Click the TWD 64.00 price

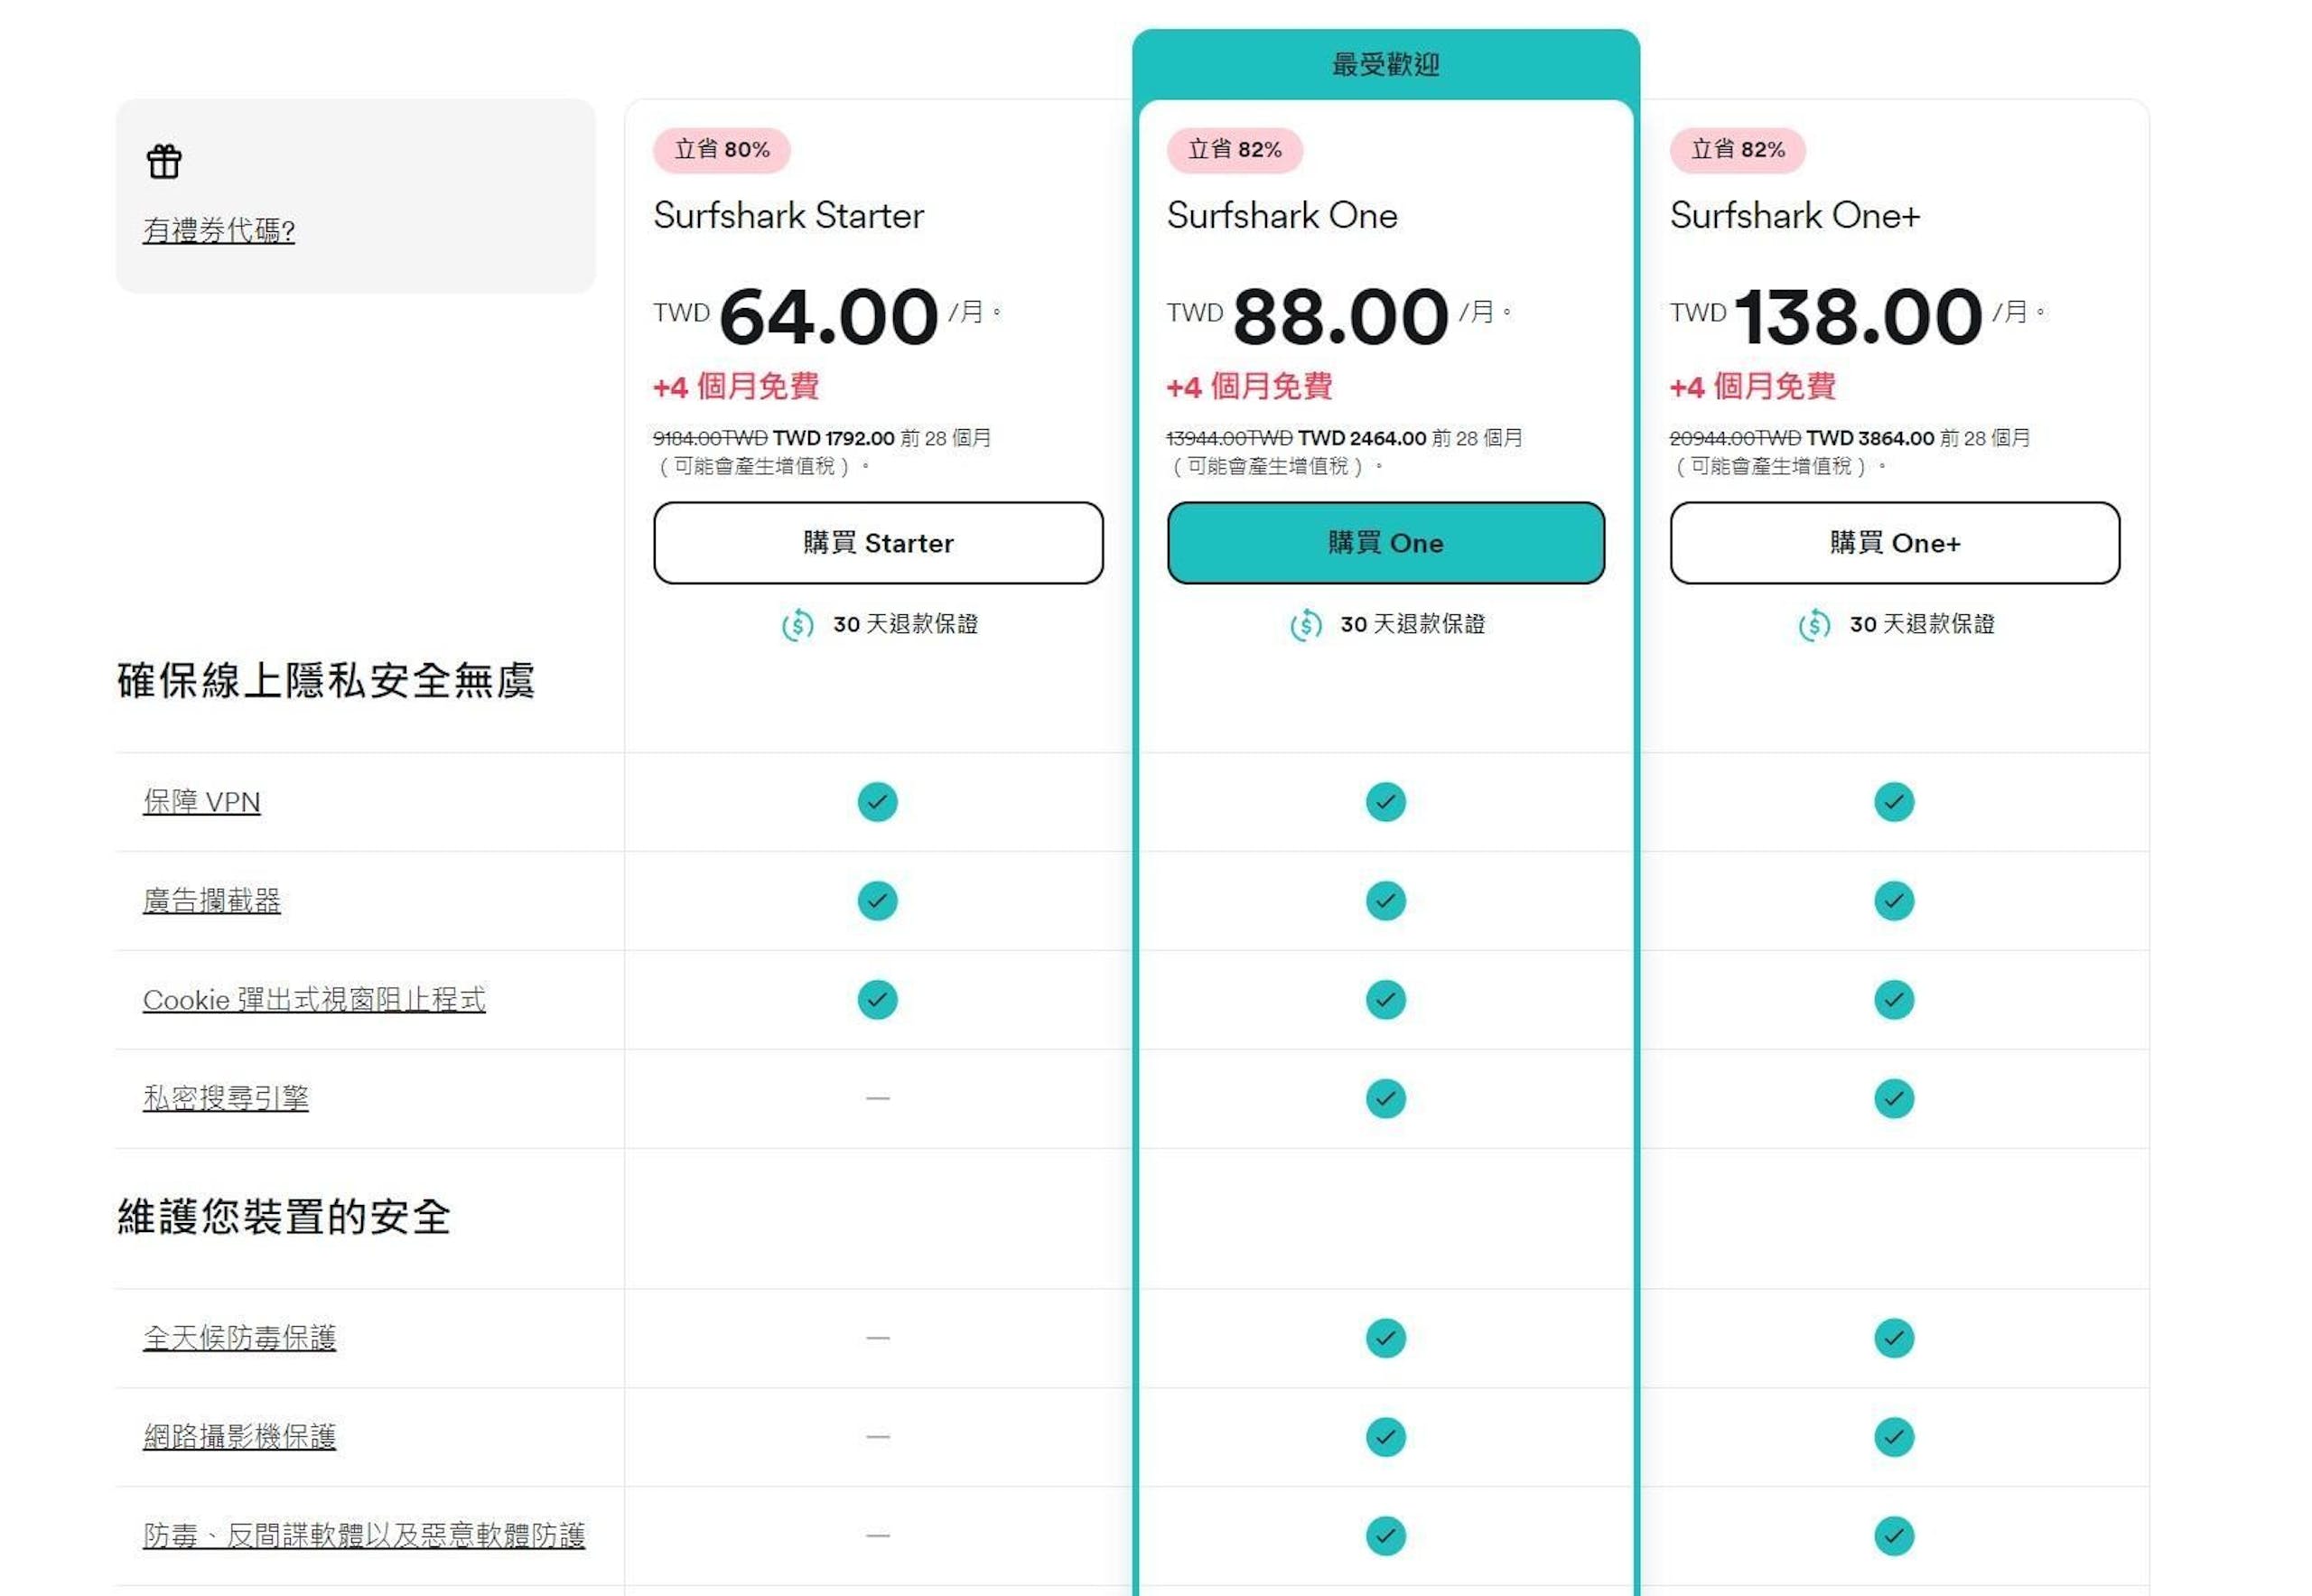click(x=796, y=316)
